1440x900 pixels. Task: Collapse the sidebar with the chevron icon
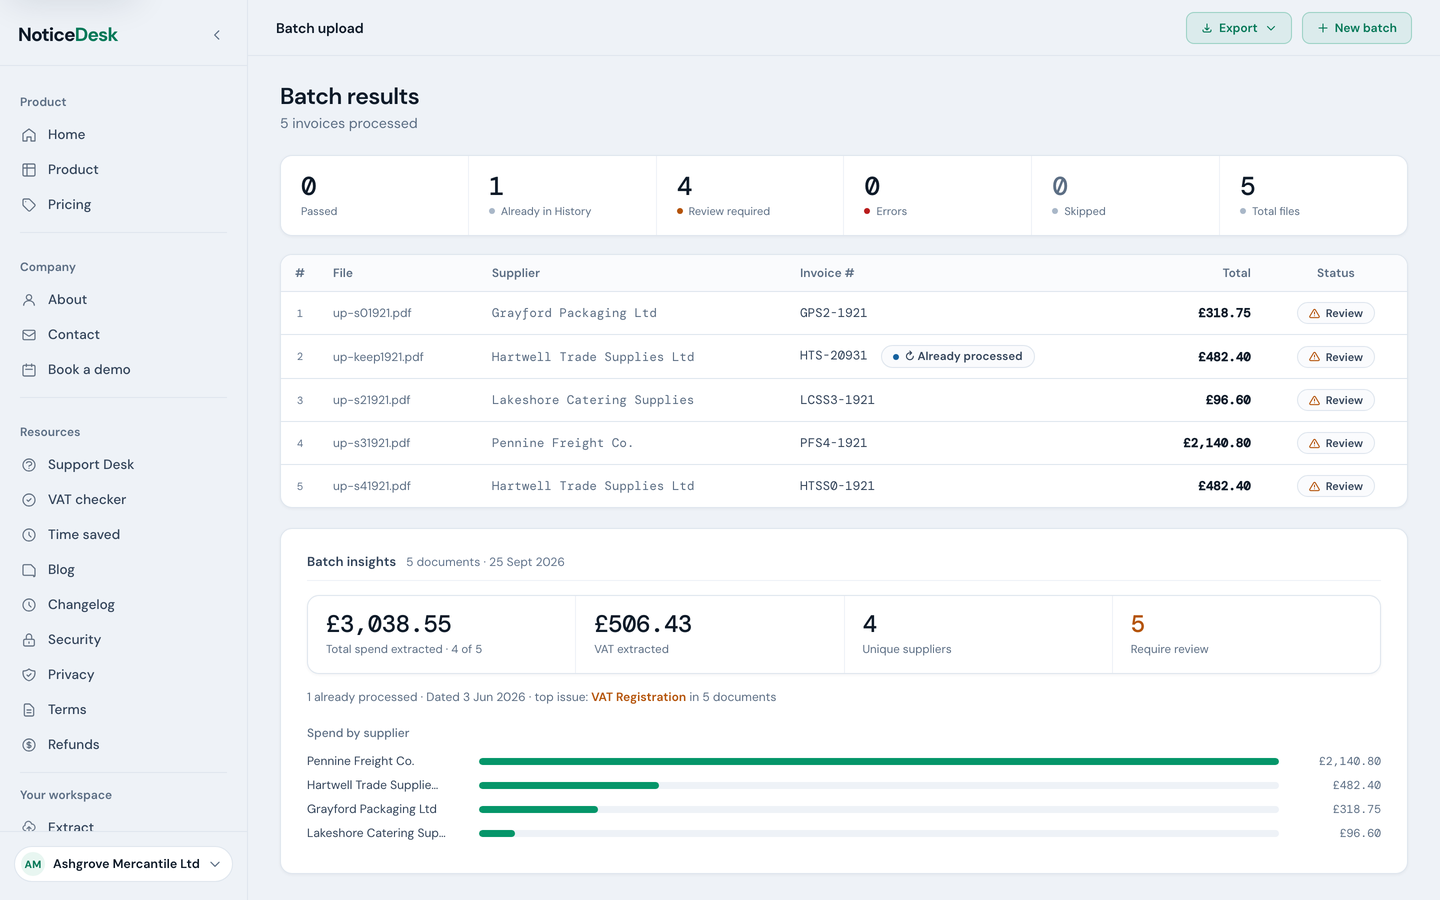pos(217,35)
